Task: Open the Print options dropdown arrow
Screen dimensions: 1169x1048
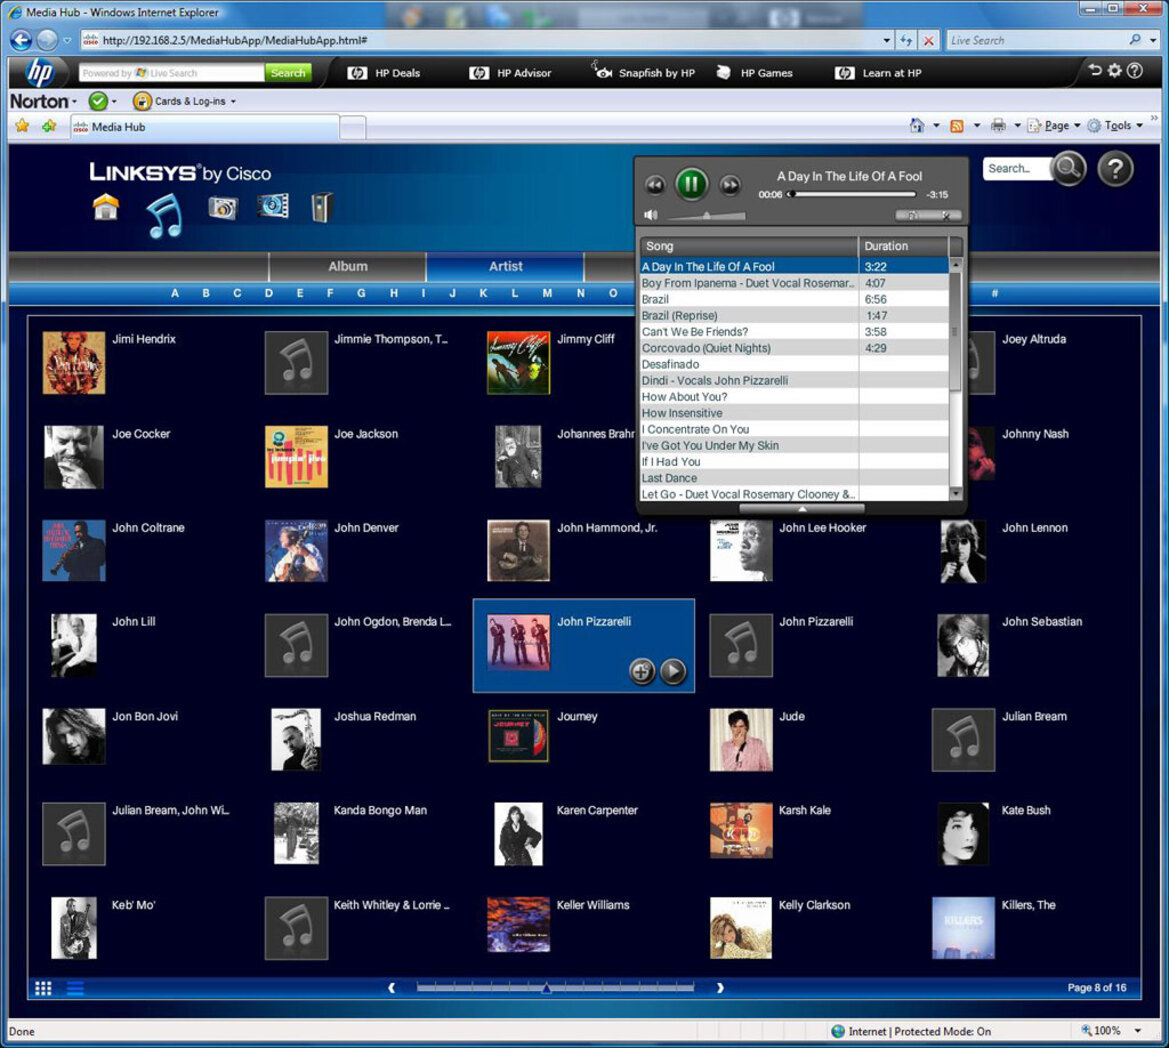Action: click(x=1017, y=125)
